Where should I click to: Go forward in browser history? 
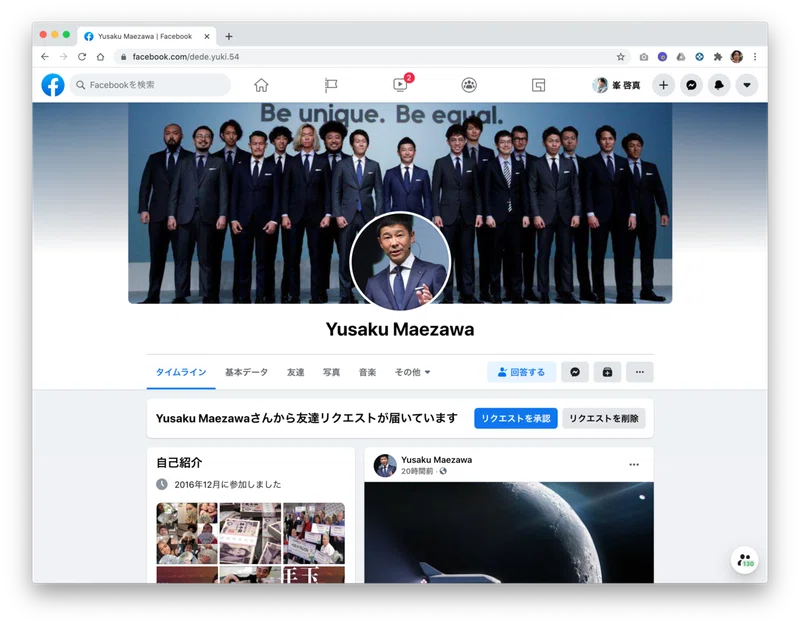click(x=63, y=57)
